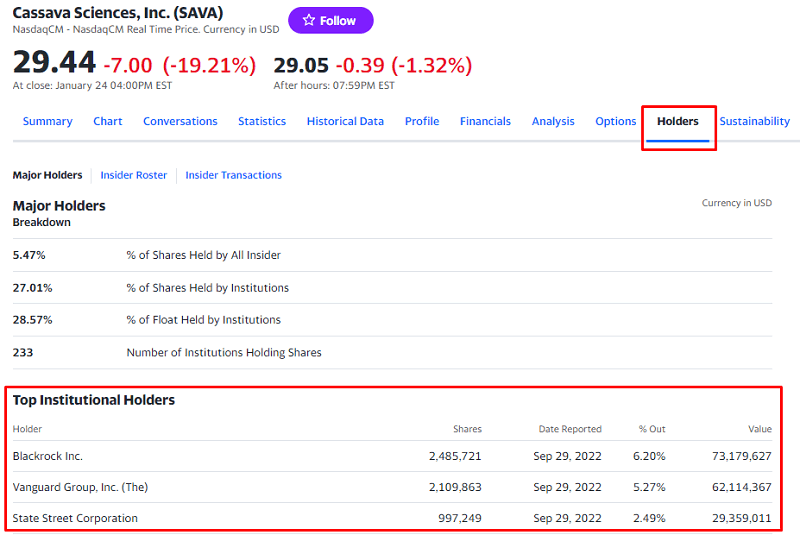Image resolution: width=800 pixels, height=535 pixels.
Task: Click the Currency in USD note
Action: (x=737, y=203)
